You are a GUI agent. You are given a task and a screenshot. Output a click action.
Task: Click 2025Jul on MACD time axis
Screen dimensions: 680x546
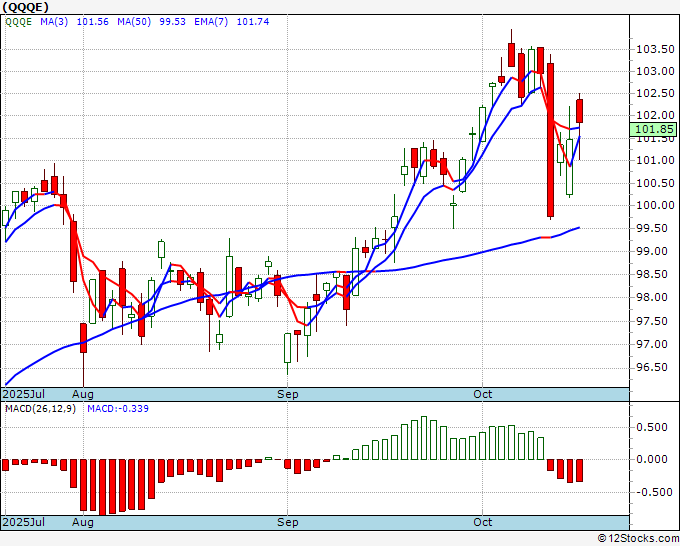24,522
